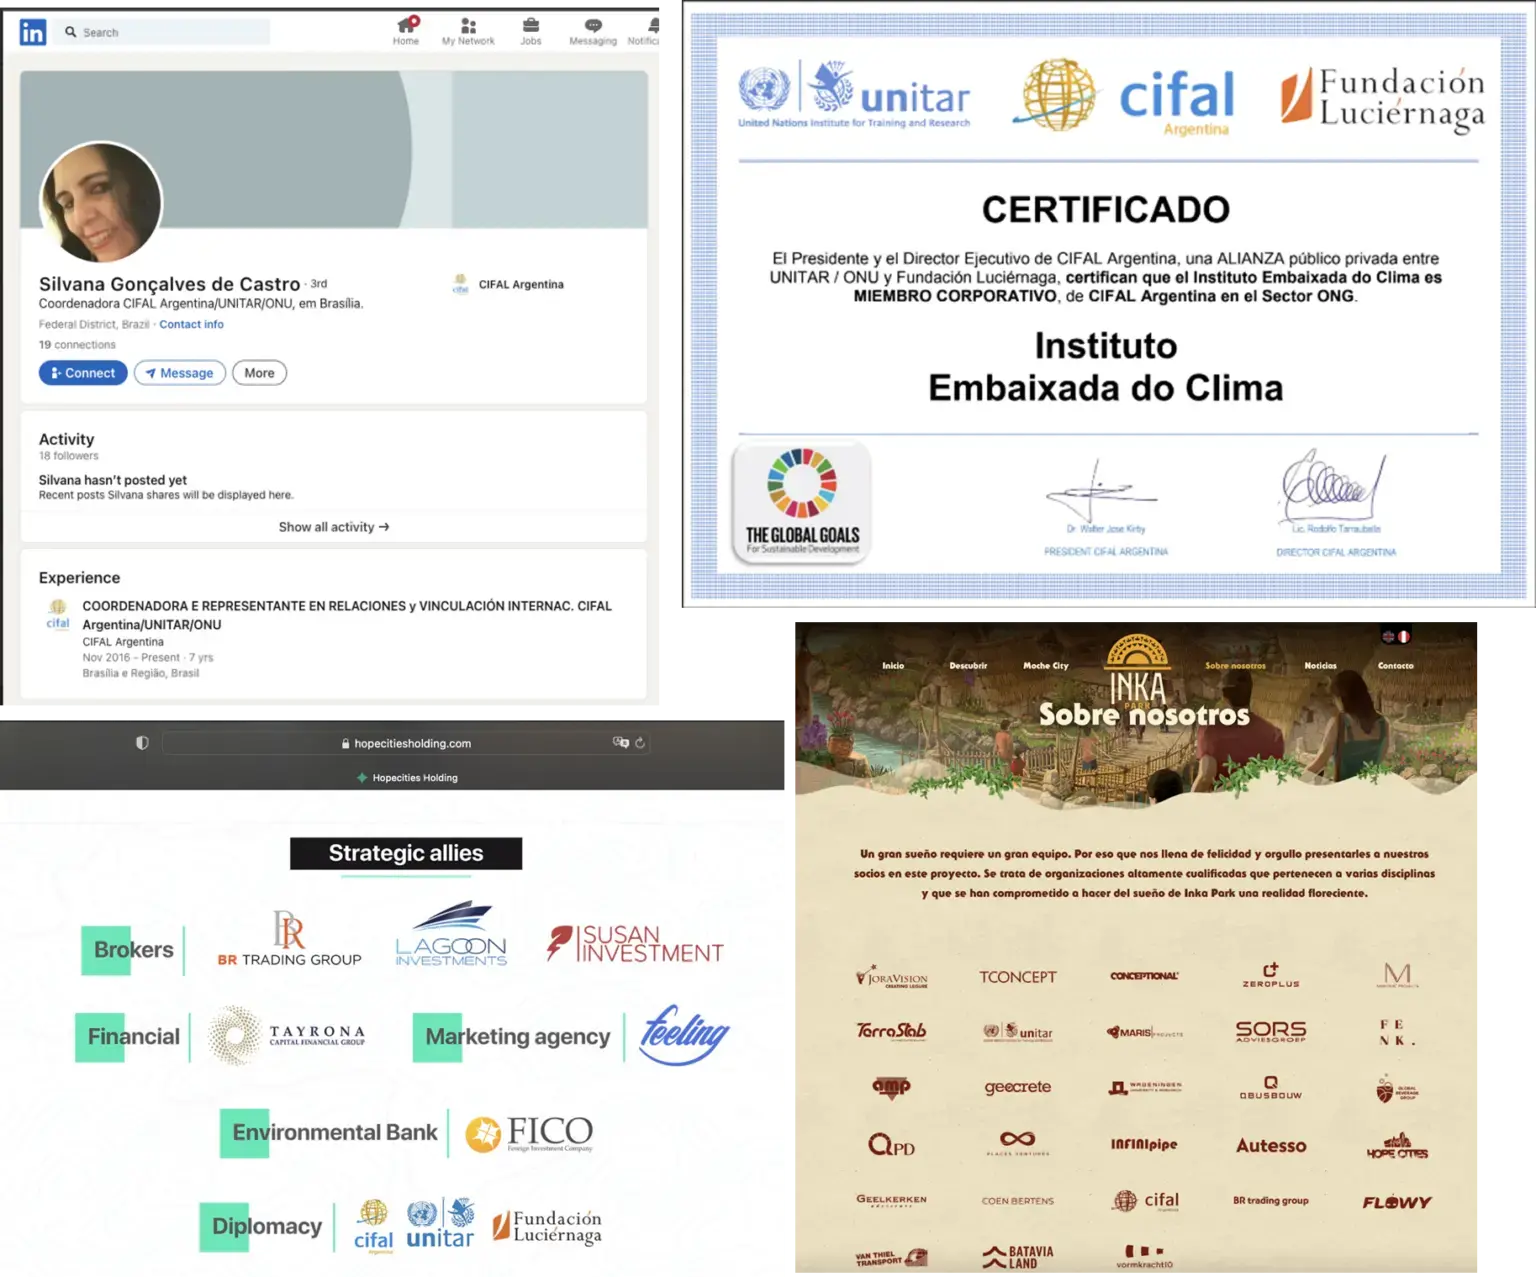Click Tayrona Capital Financial Group logo

(287, 1035)
